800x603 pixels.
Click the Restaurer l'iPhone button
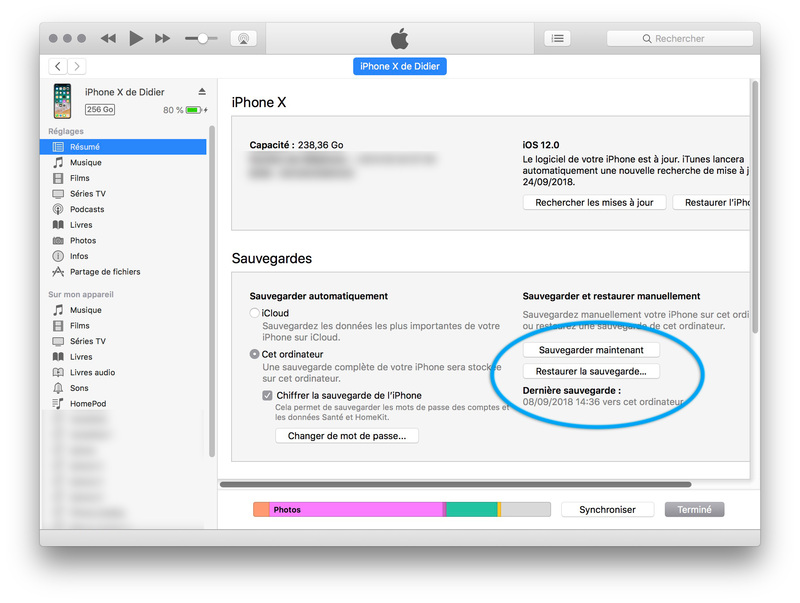(712, 203)
